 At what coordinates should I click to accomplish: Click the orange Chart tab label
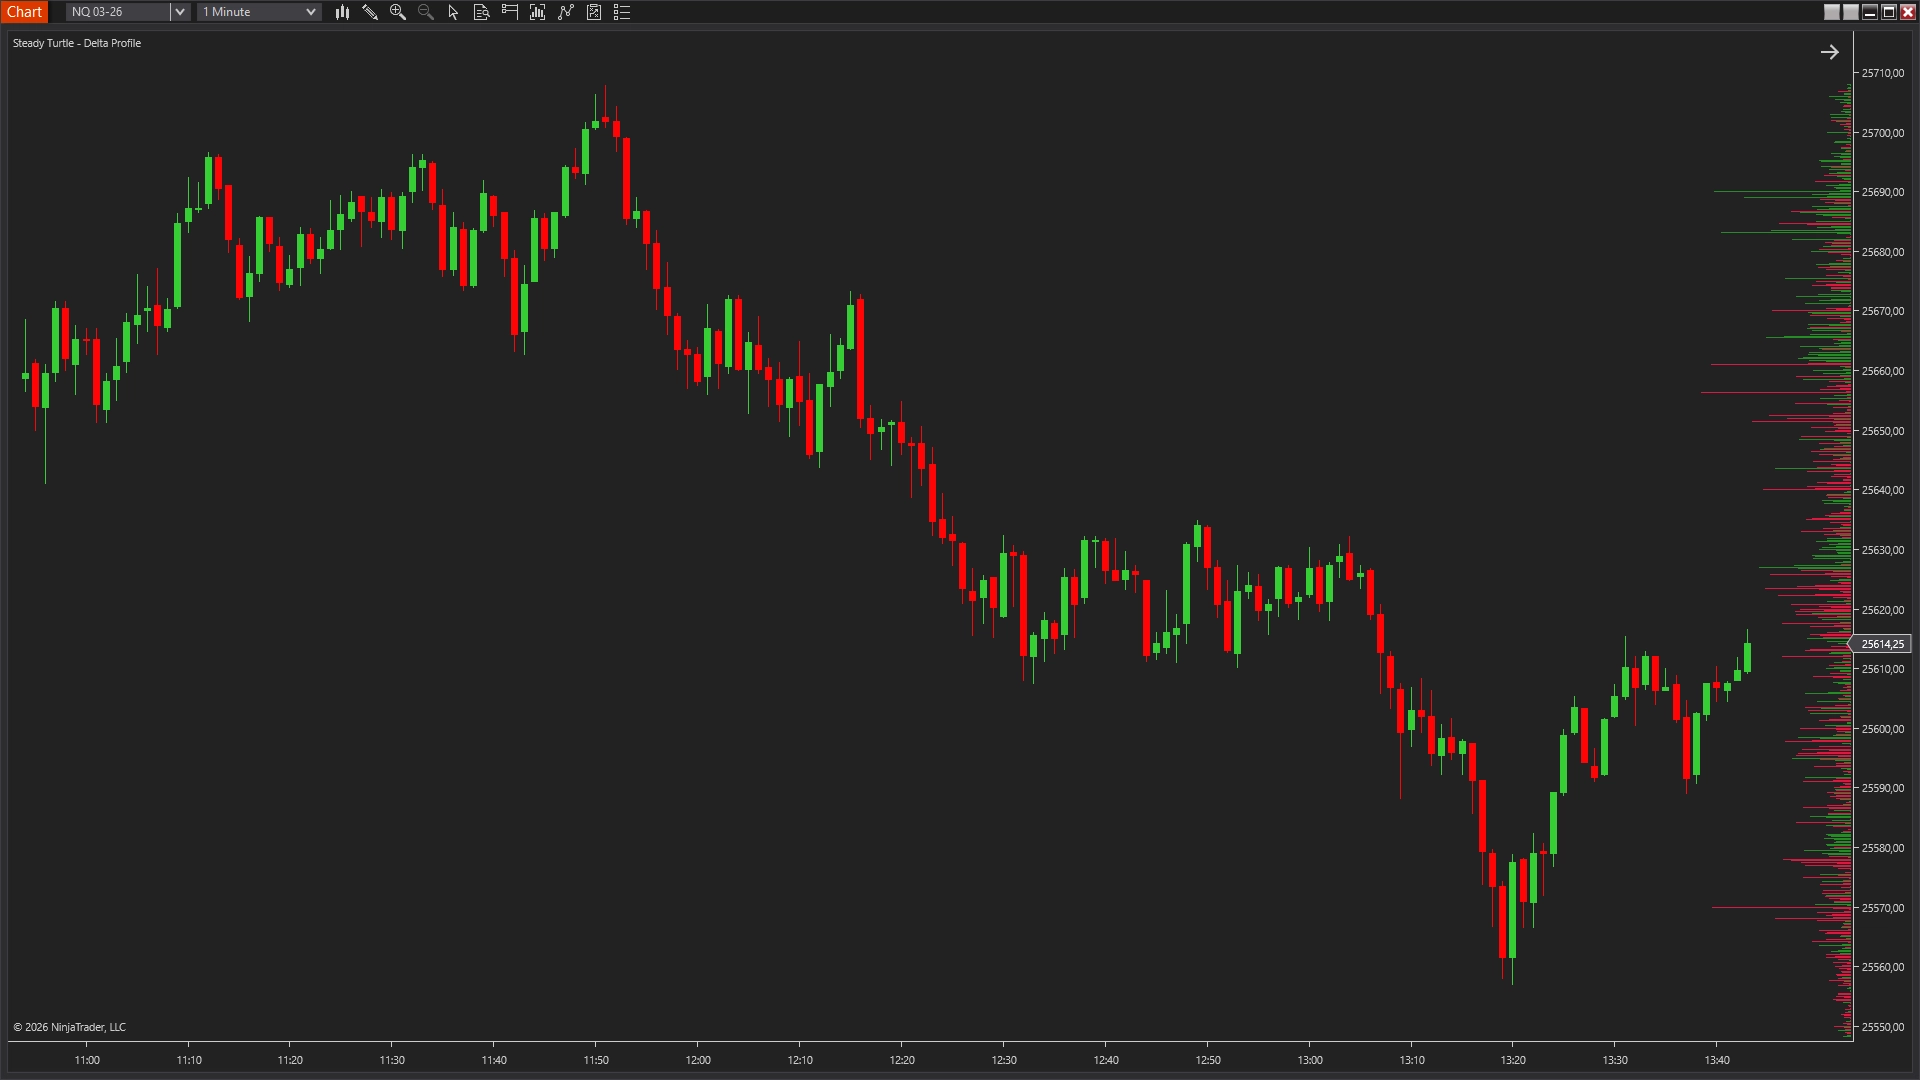pyautogui.click(x=25, y=11)
